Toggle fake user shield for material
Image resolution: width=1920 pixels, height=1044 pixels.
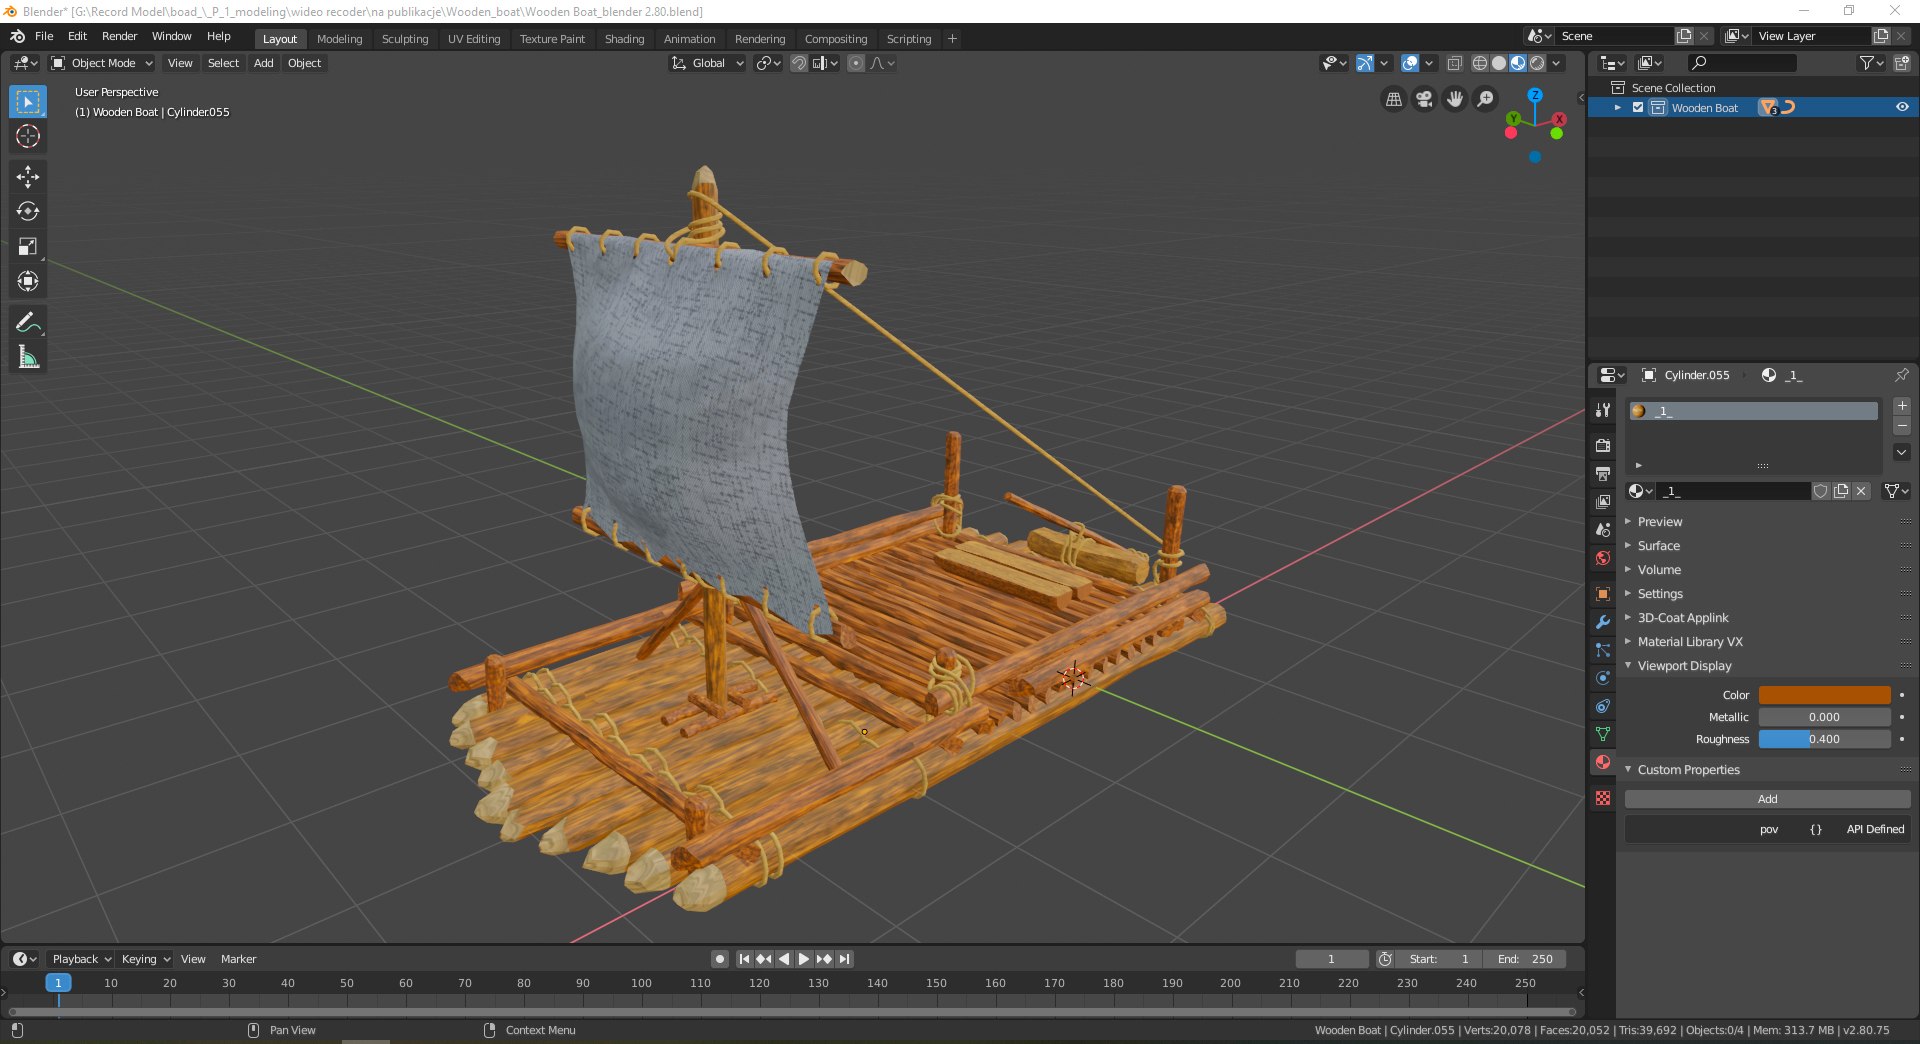point(1821,491)
